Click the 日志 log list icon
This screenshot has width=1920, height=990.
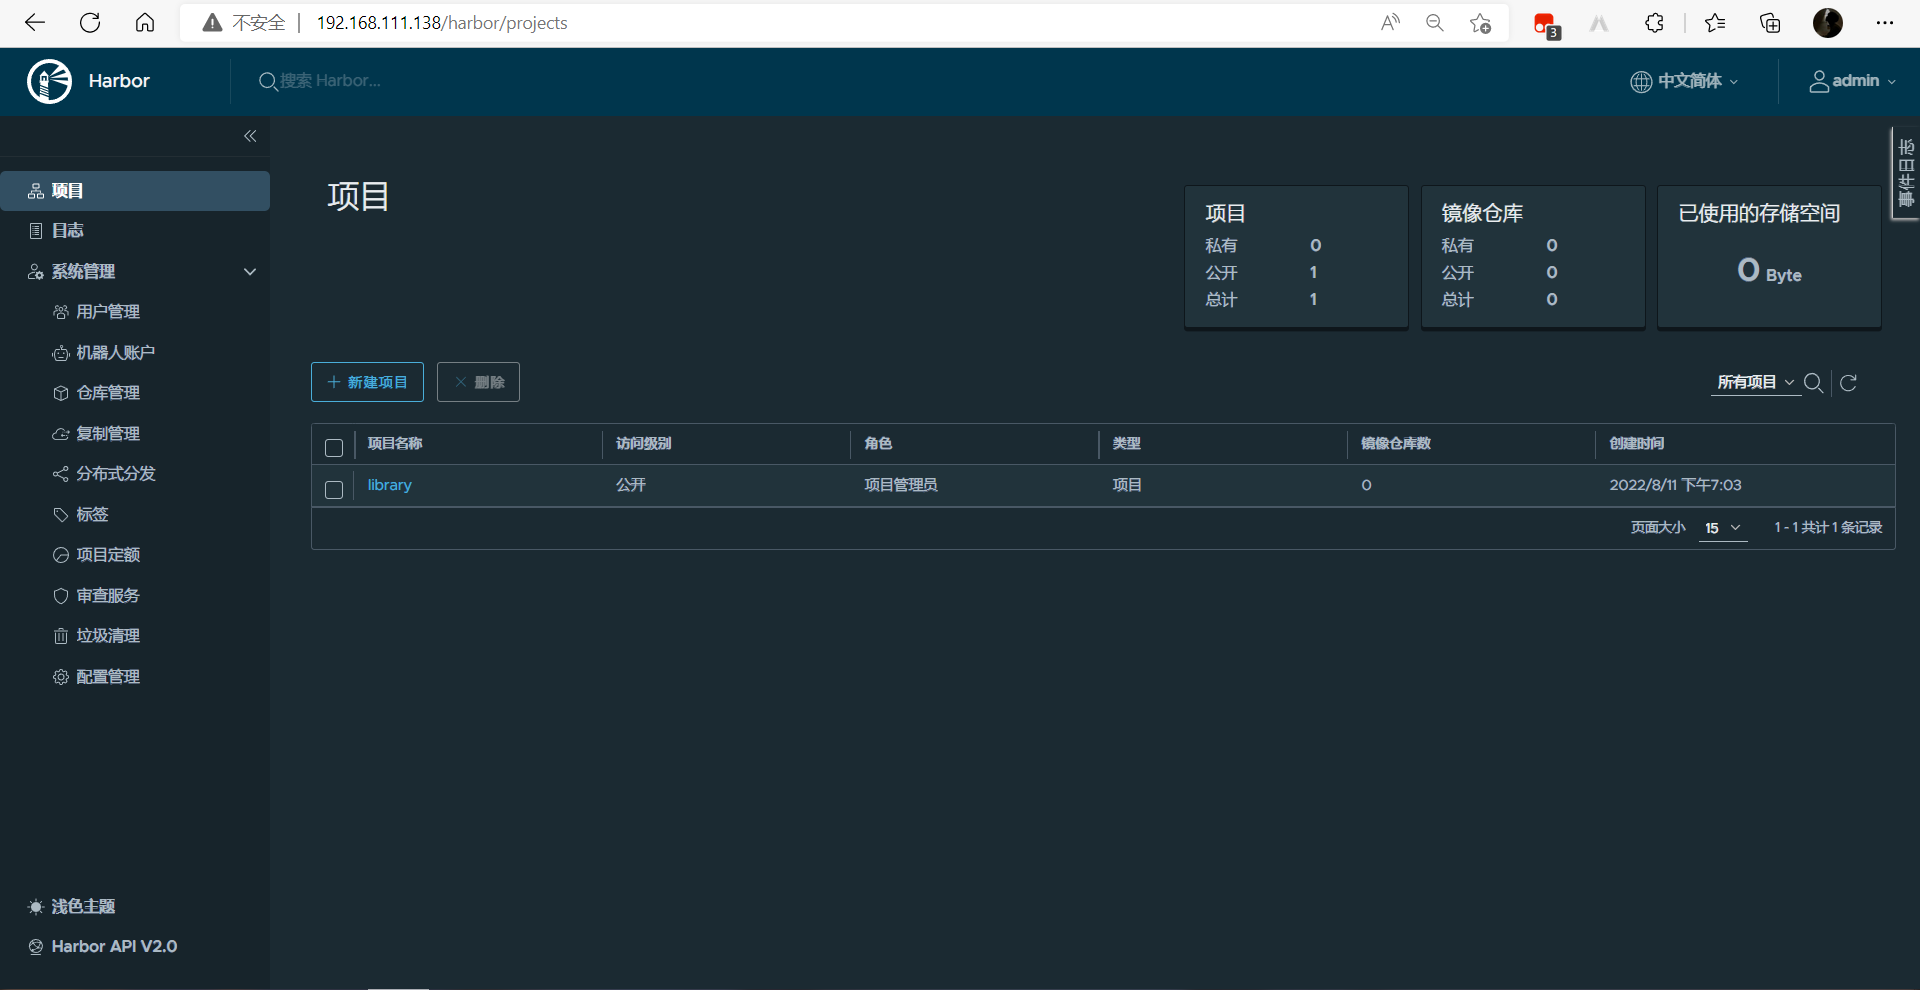click(x=36, y=231)
